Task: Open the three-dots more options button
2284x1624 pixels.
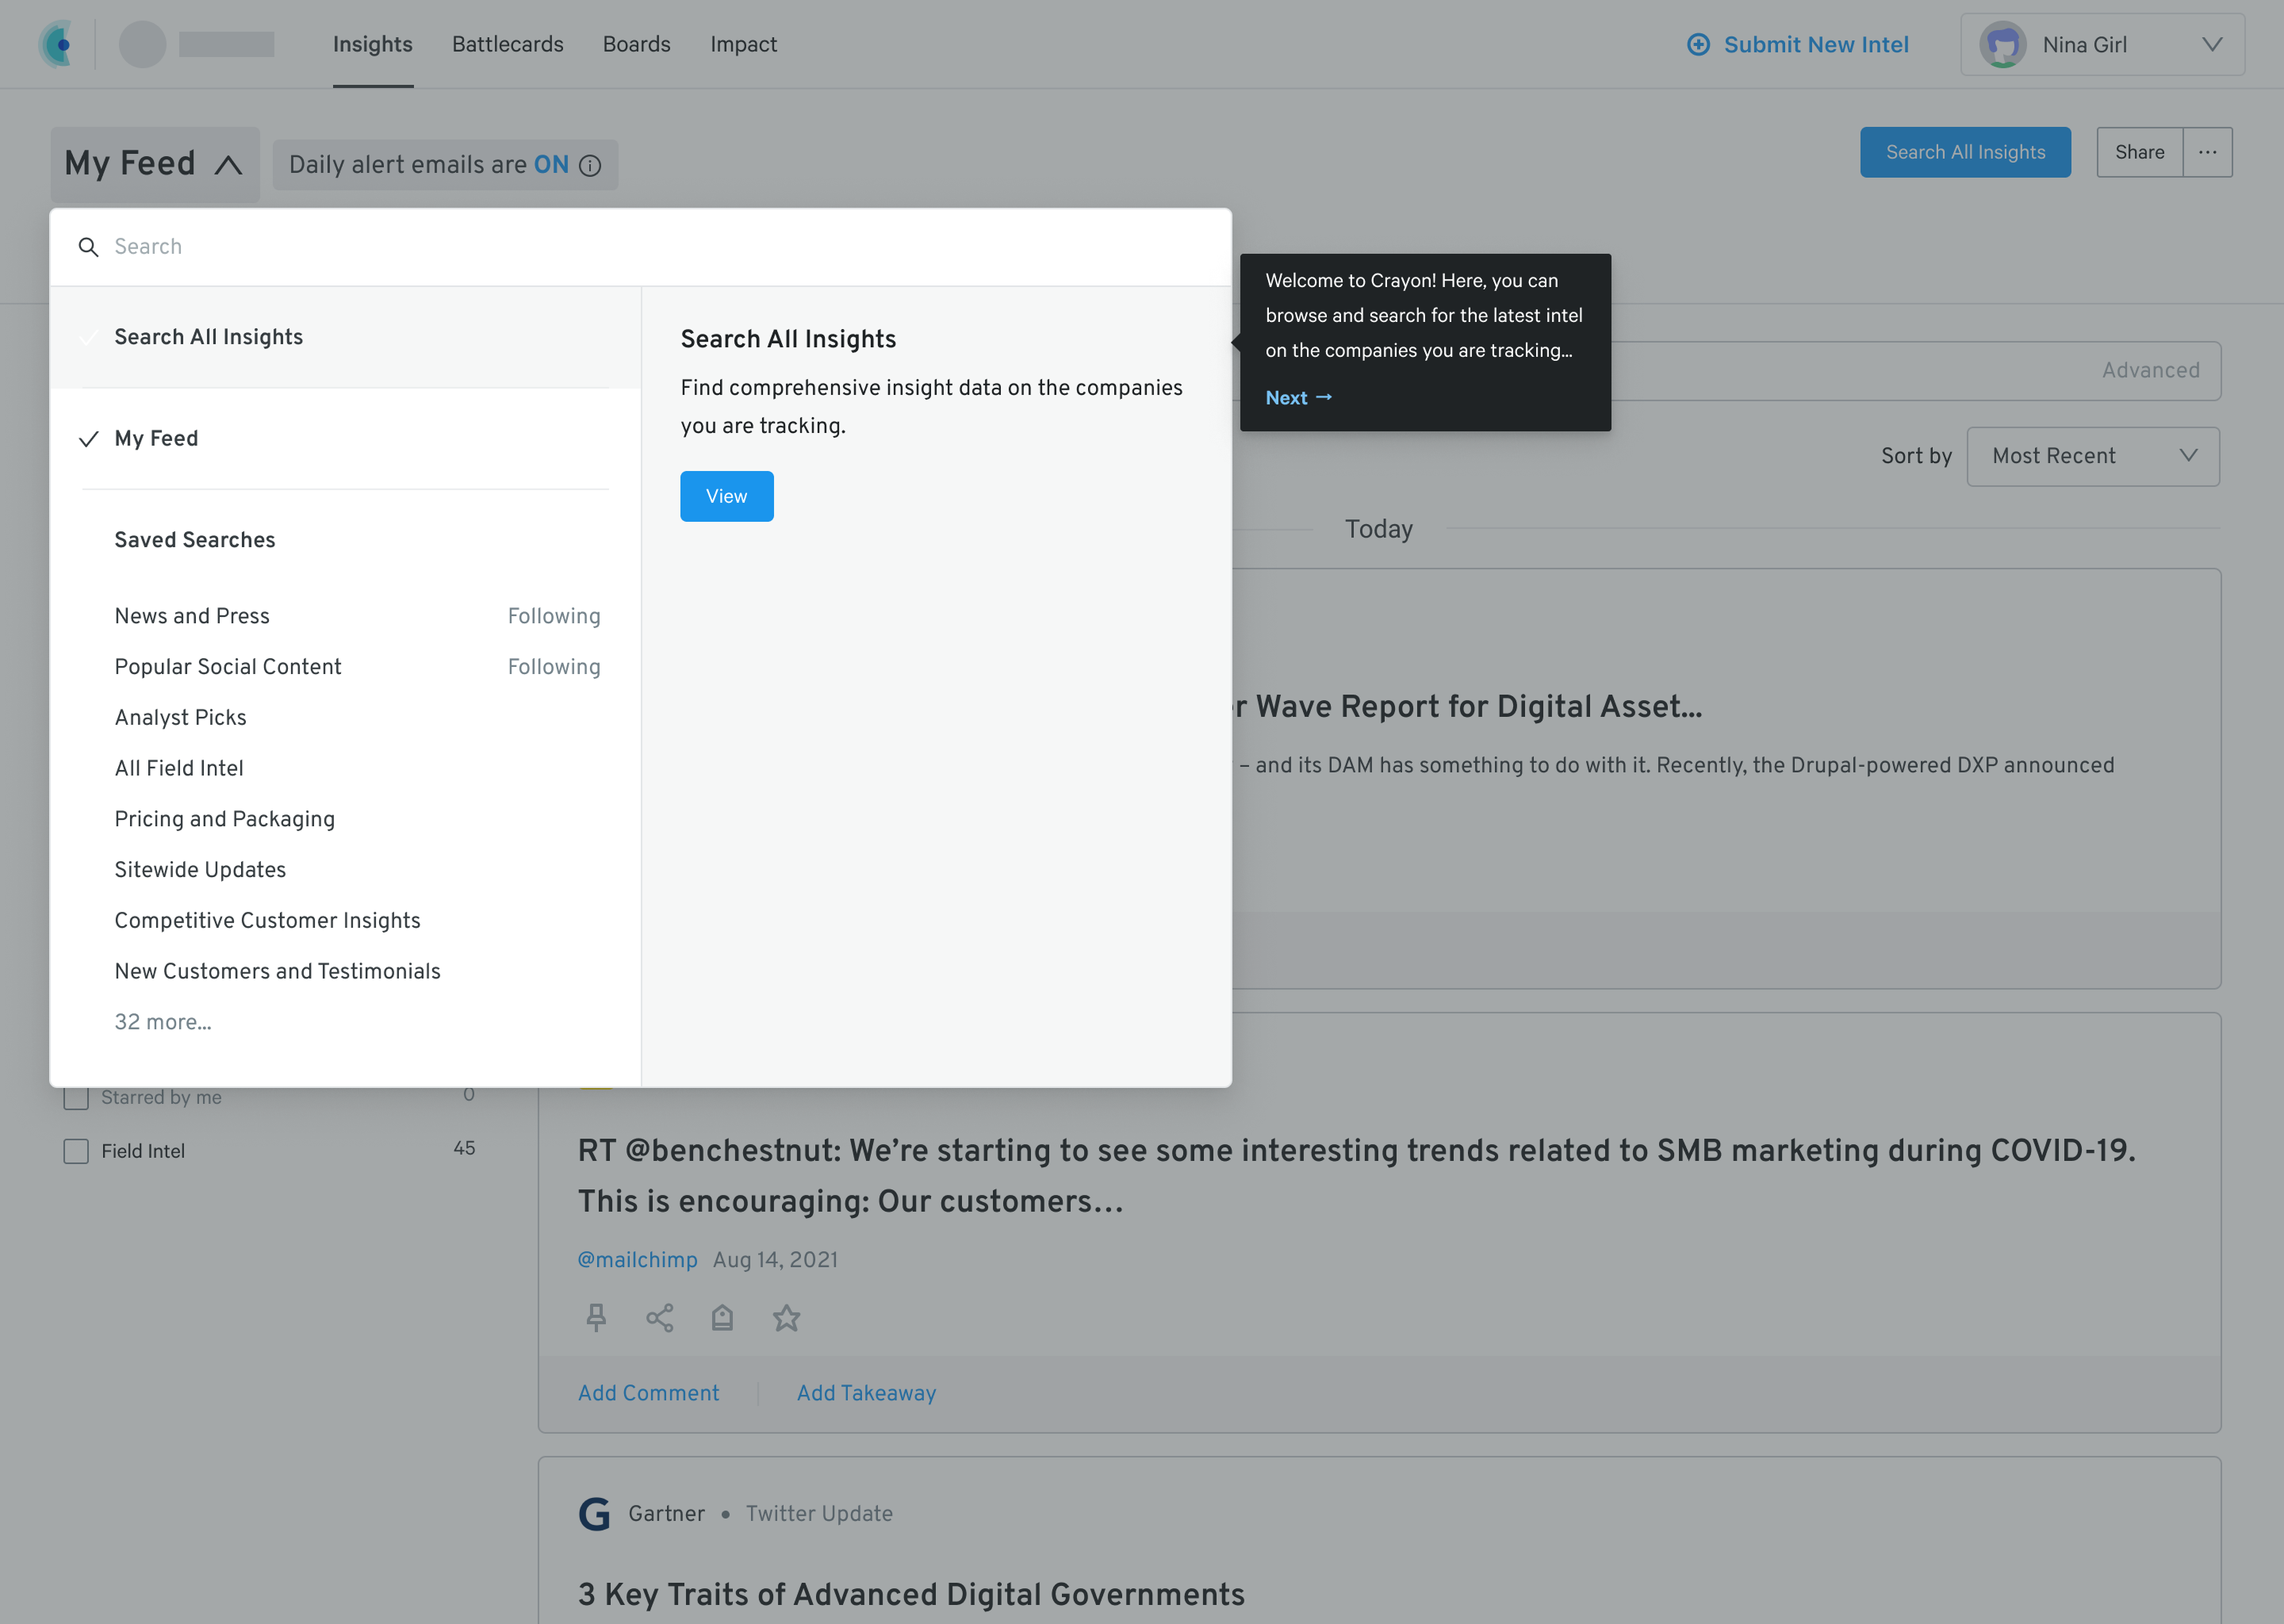Action: pyautogui.click(x=2207, y=152)
